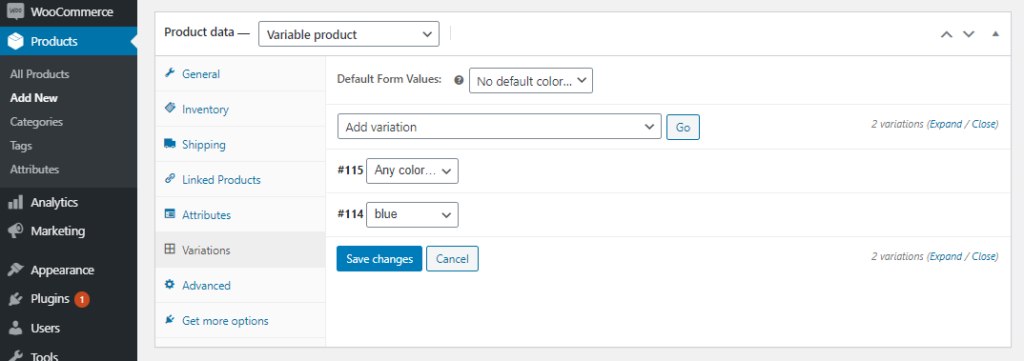Open the Get more options tab
The height and width of the screenshot is (361, 1024).
240,321
